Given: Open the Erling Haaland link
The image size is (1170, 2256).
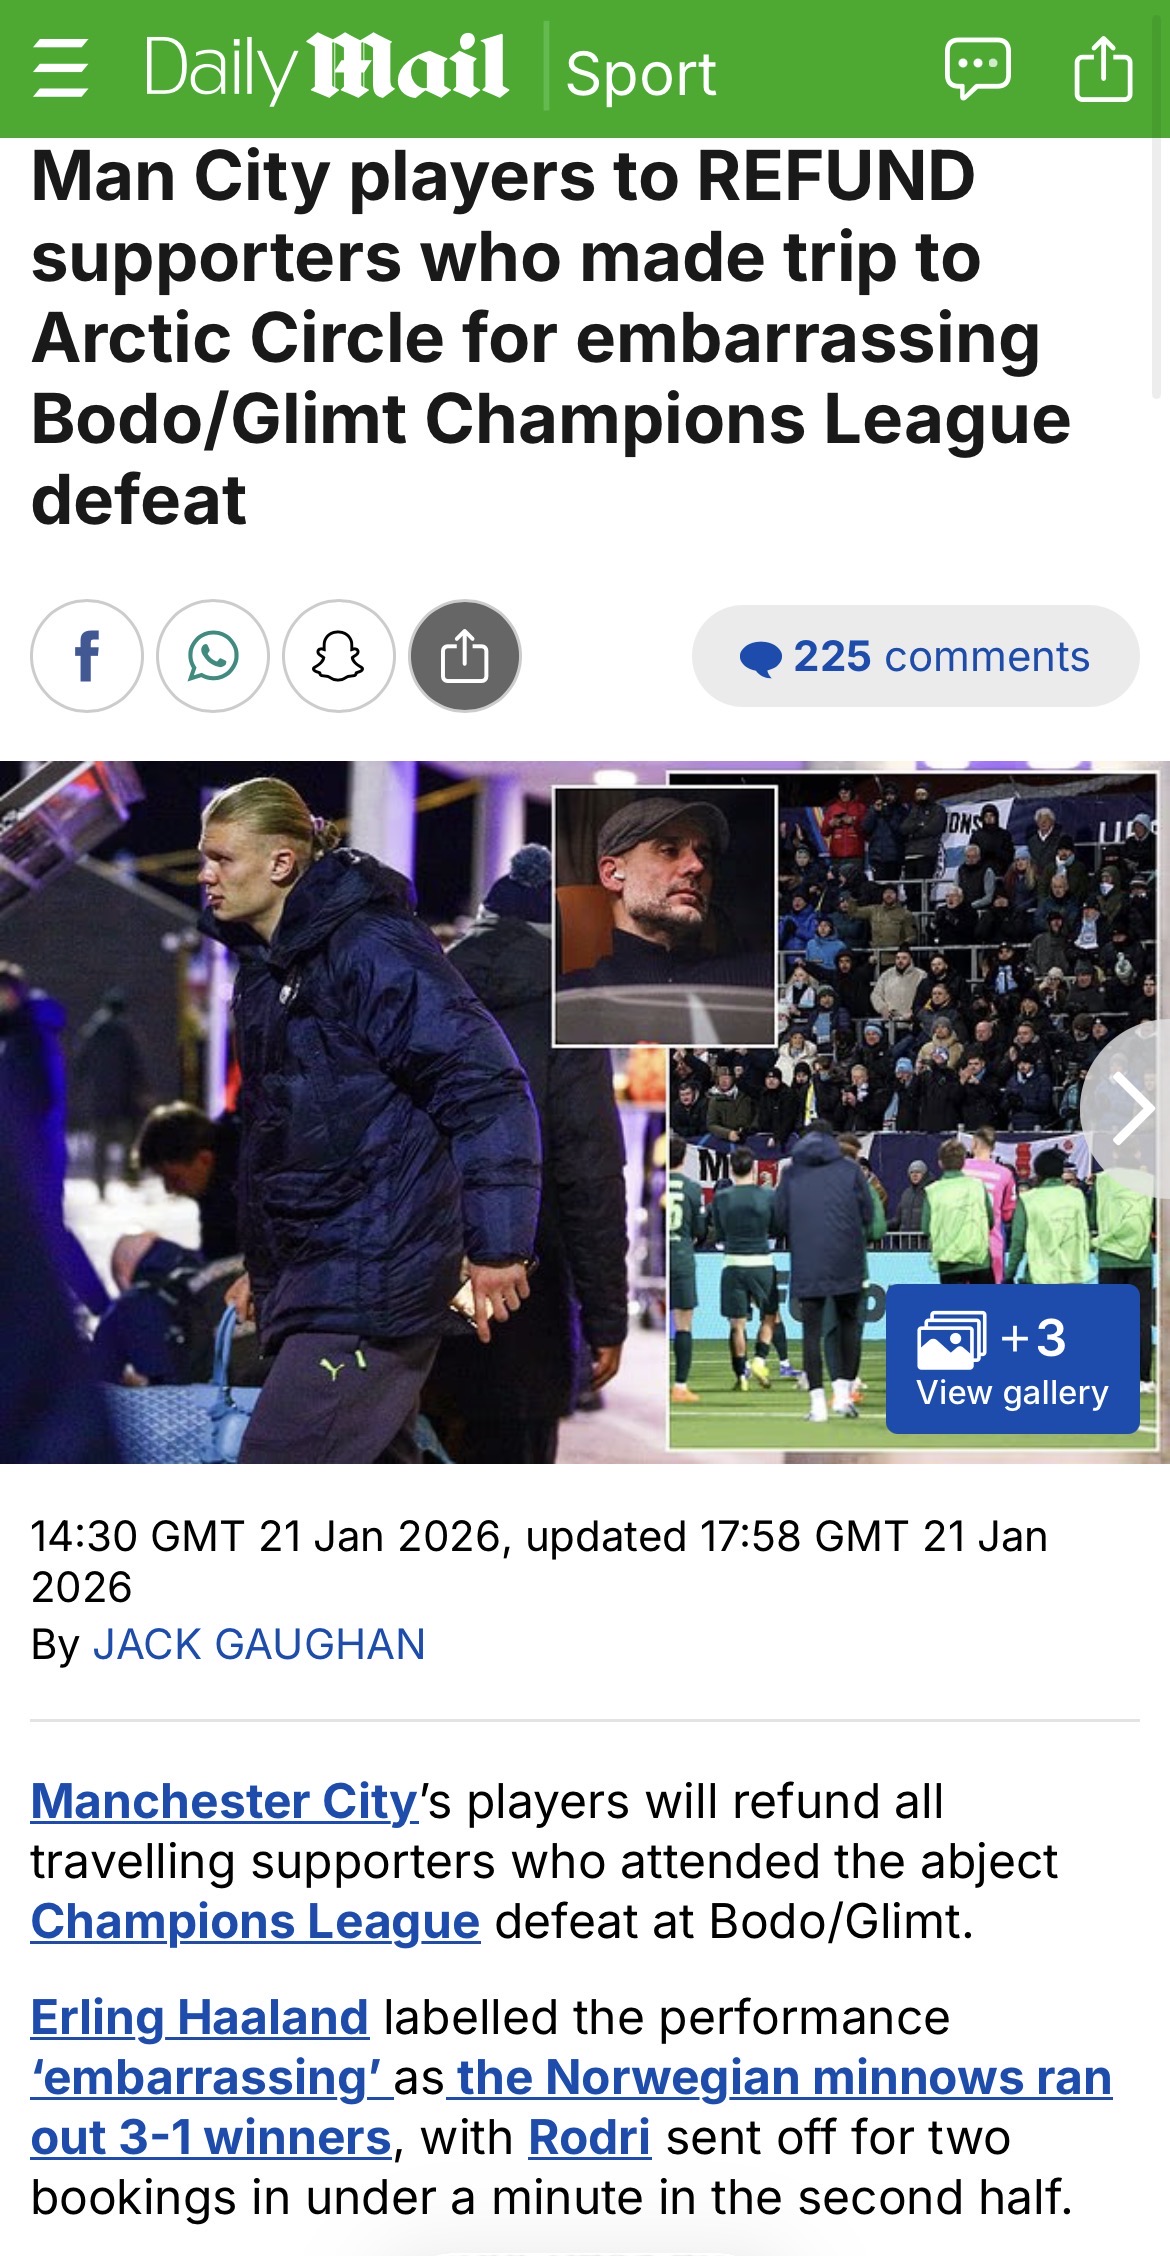Looking at the screenshot, I should (200, 2017).
